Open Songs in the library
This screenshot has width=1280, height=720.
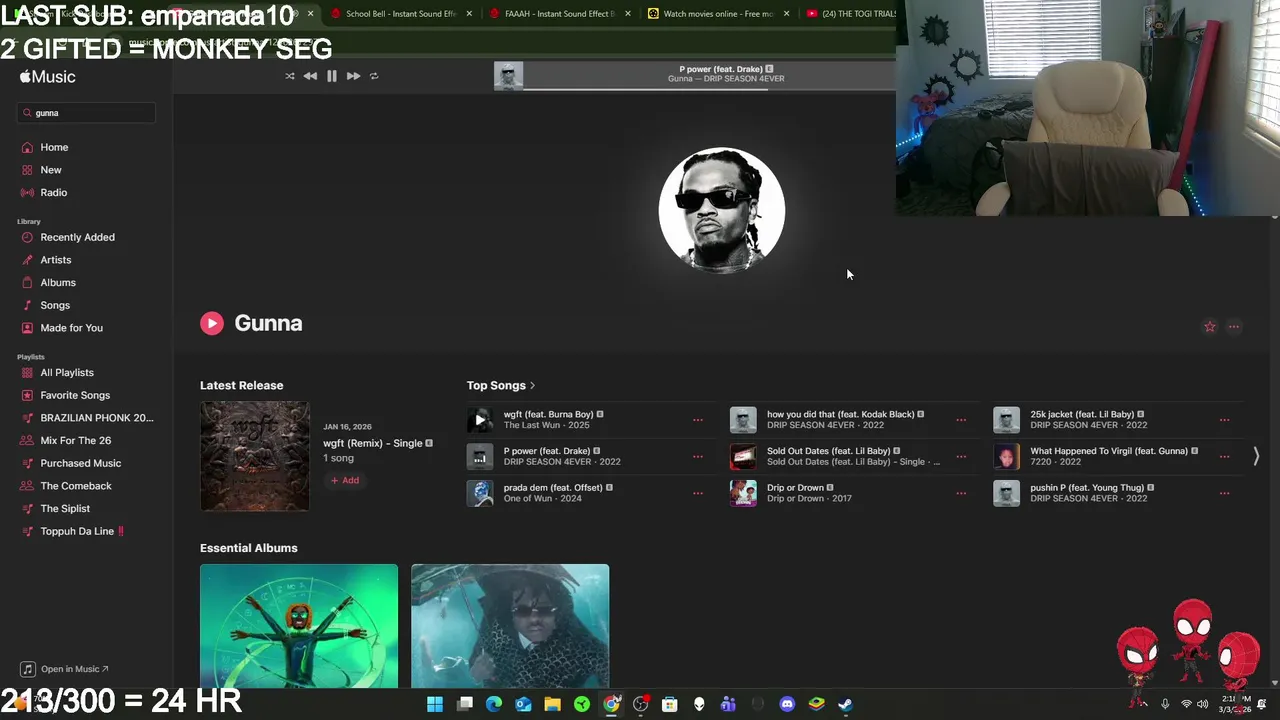(55, 305)
